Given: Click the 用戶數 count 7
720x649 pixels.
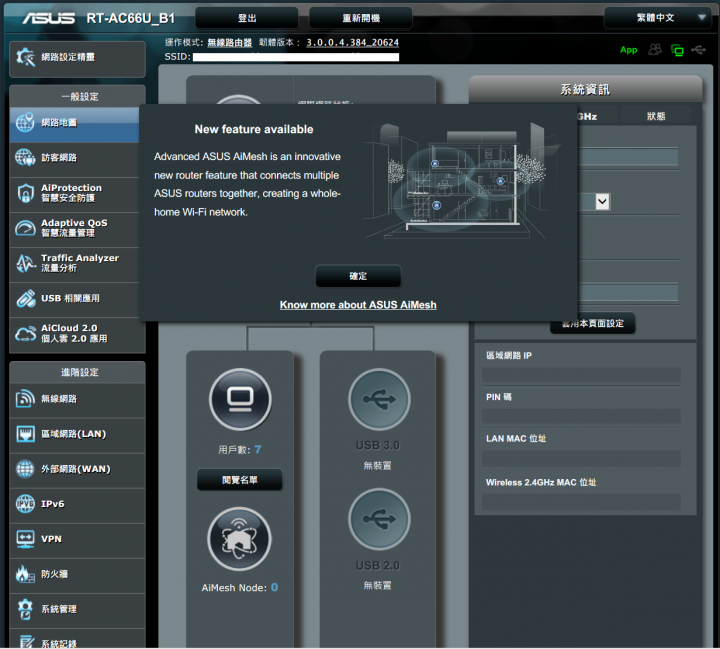Looking at the screenshot, I should coord(258,449).
